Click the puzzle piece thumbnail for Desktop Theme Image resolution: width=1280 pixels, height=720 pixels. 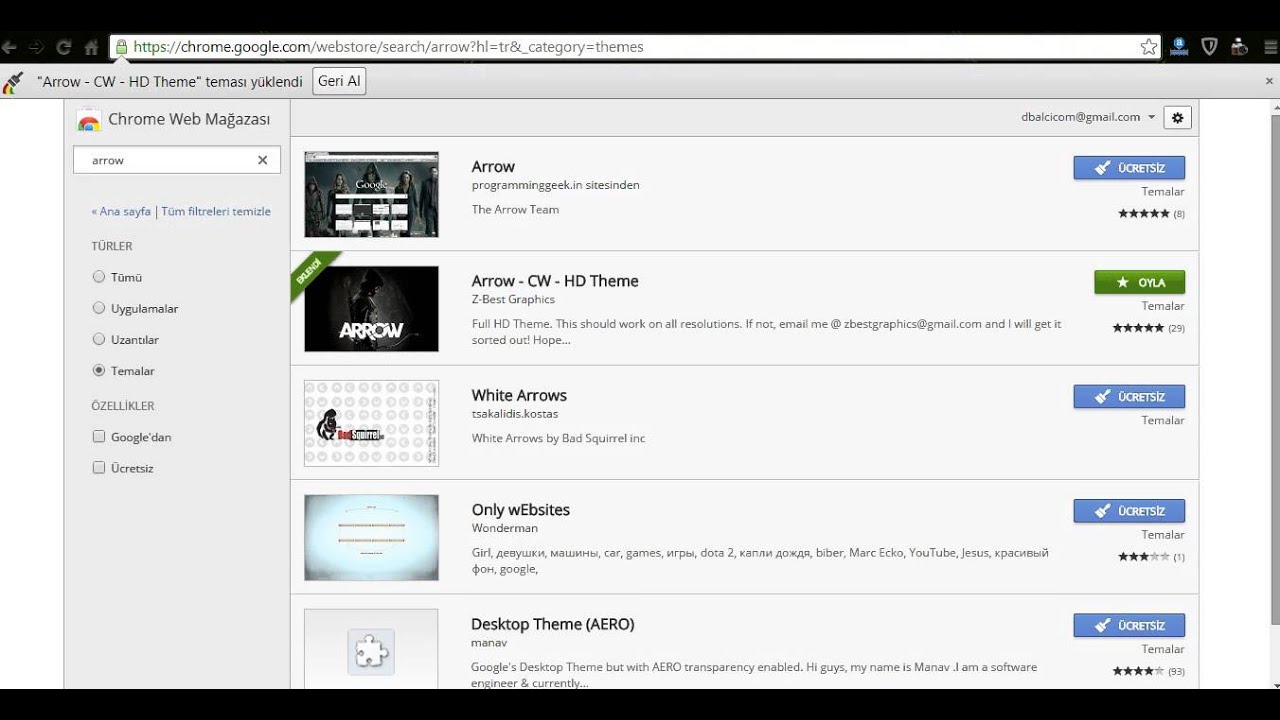coord(371,648)
